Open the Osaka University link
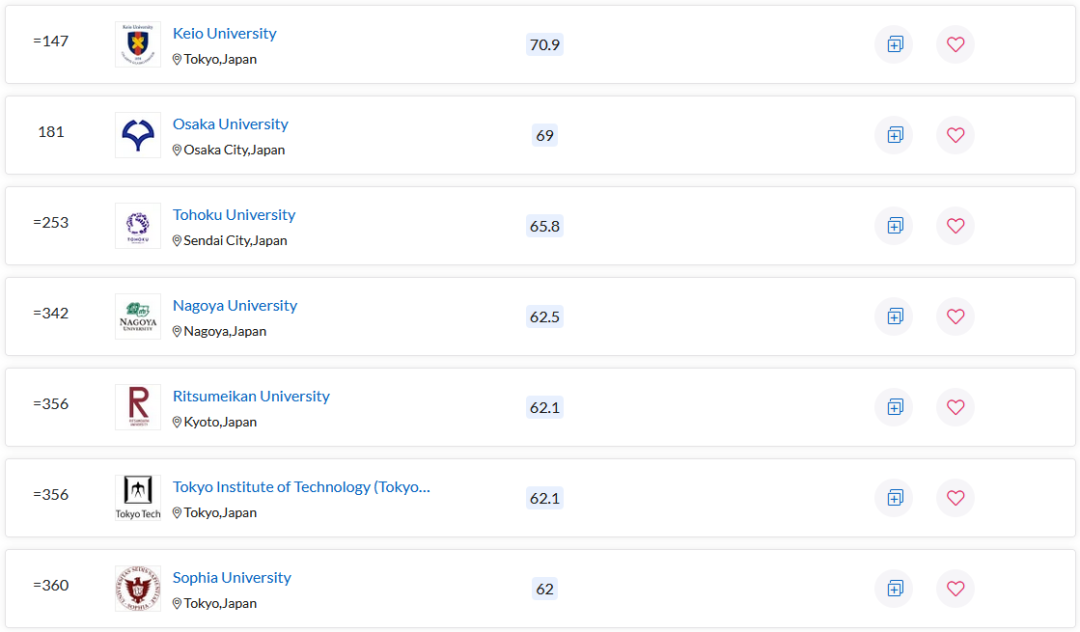Image resolution: width=1080 pixels, height=632 pixels. coord(230,124)
